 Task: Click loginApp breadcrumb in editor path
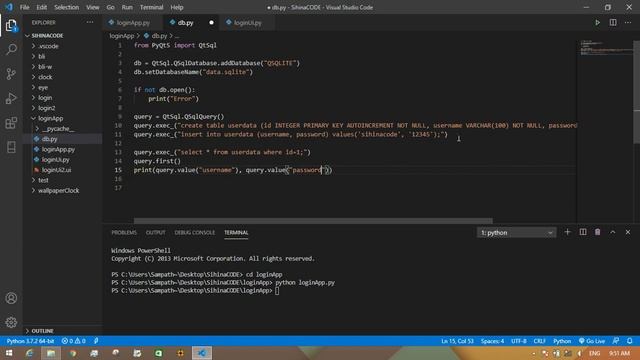click(x=122, y=36)
